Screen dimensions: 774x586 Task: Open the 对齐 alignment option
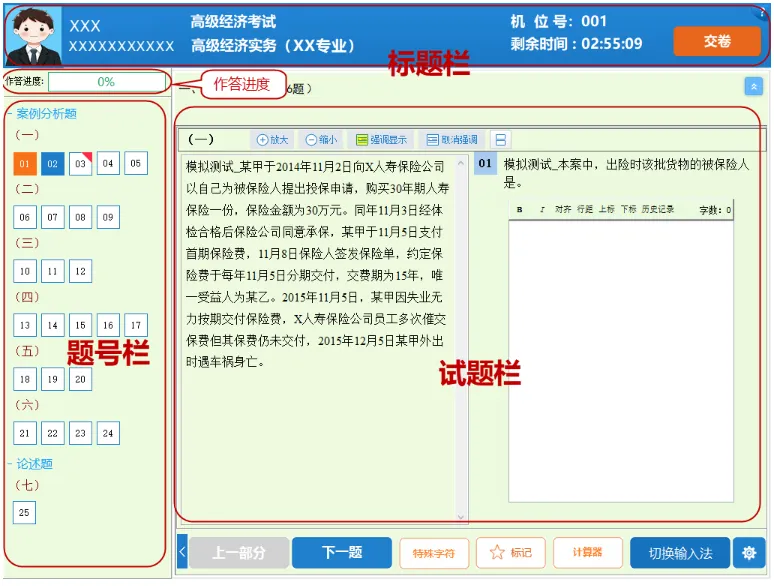(x=563, y=209)
